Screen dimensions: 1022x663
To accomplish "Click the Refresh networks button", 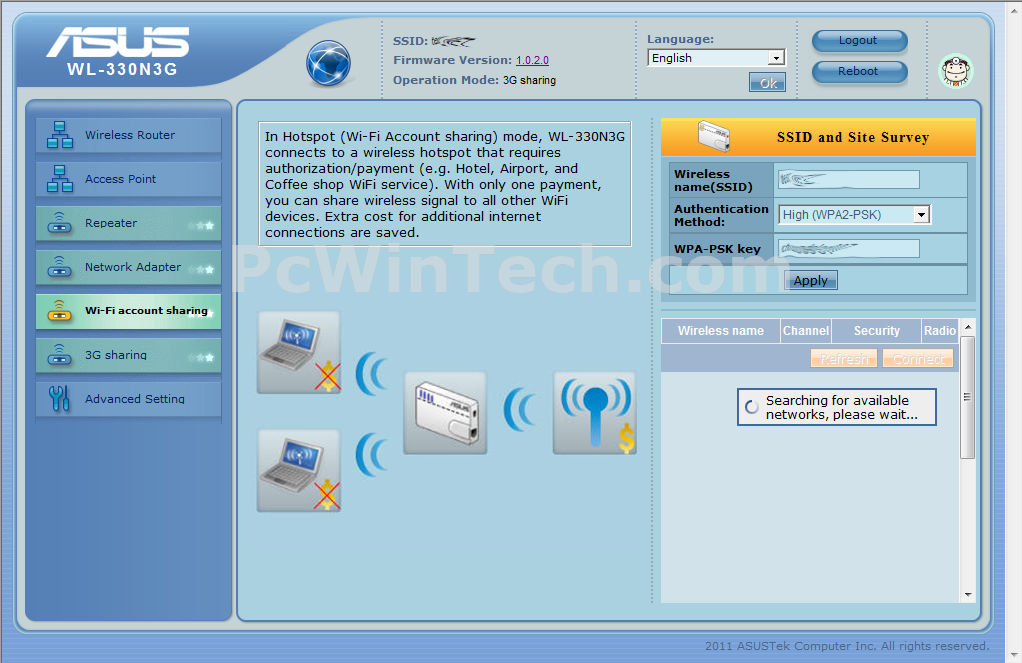I will (844, 359).
